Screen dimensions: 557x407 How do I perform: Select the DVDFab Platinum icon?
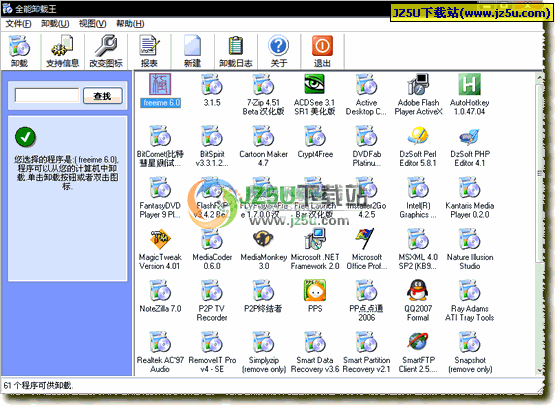pos(366,136)
